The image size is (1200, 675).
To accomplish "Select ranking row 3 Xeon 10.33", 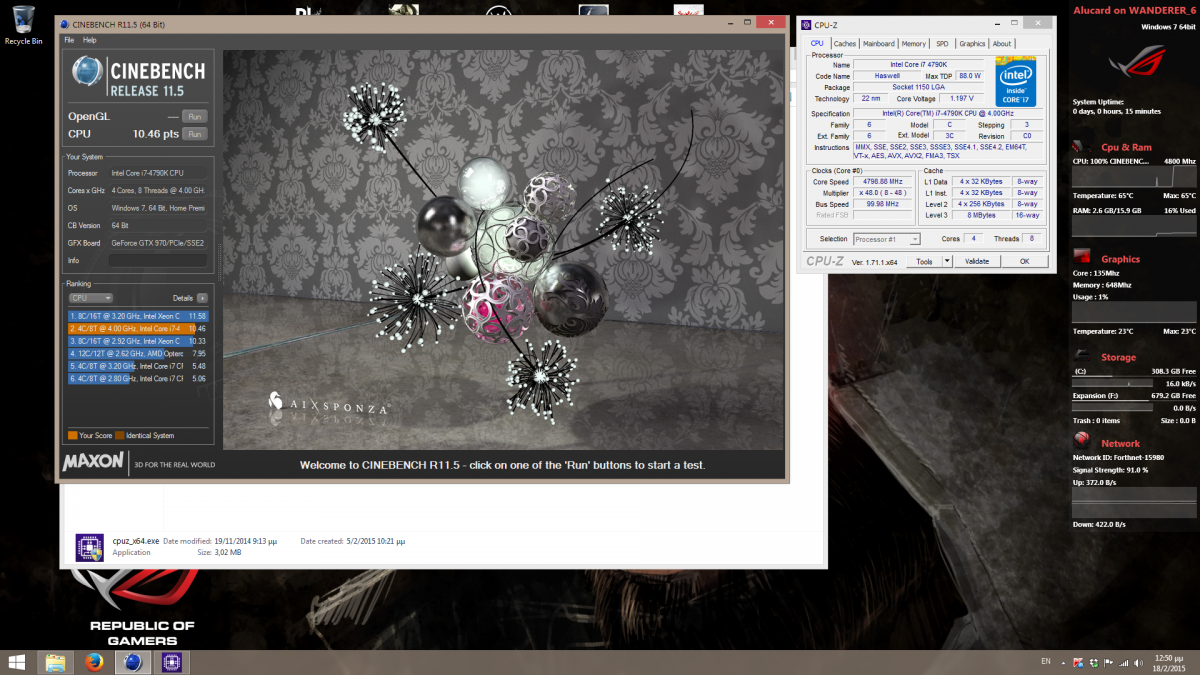I will [138, 341].
